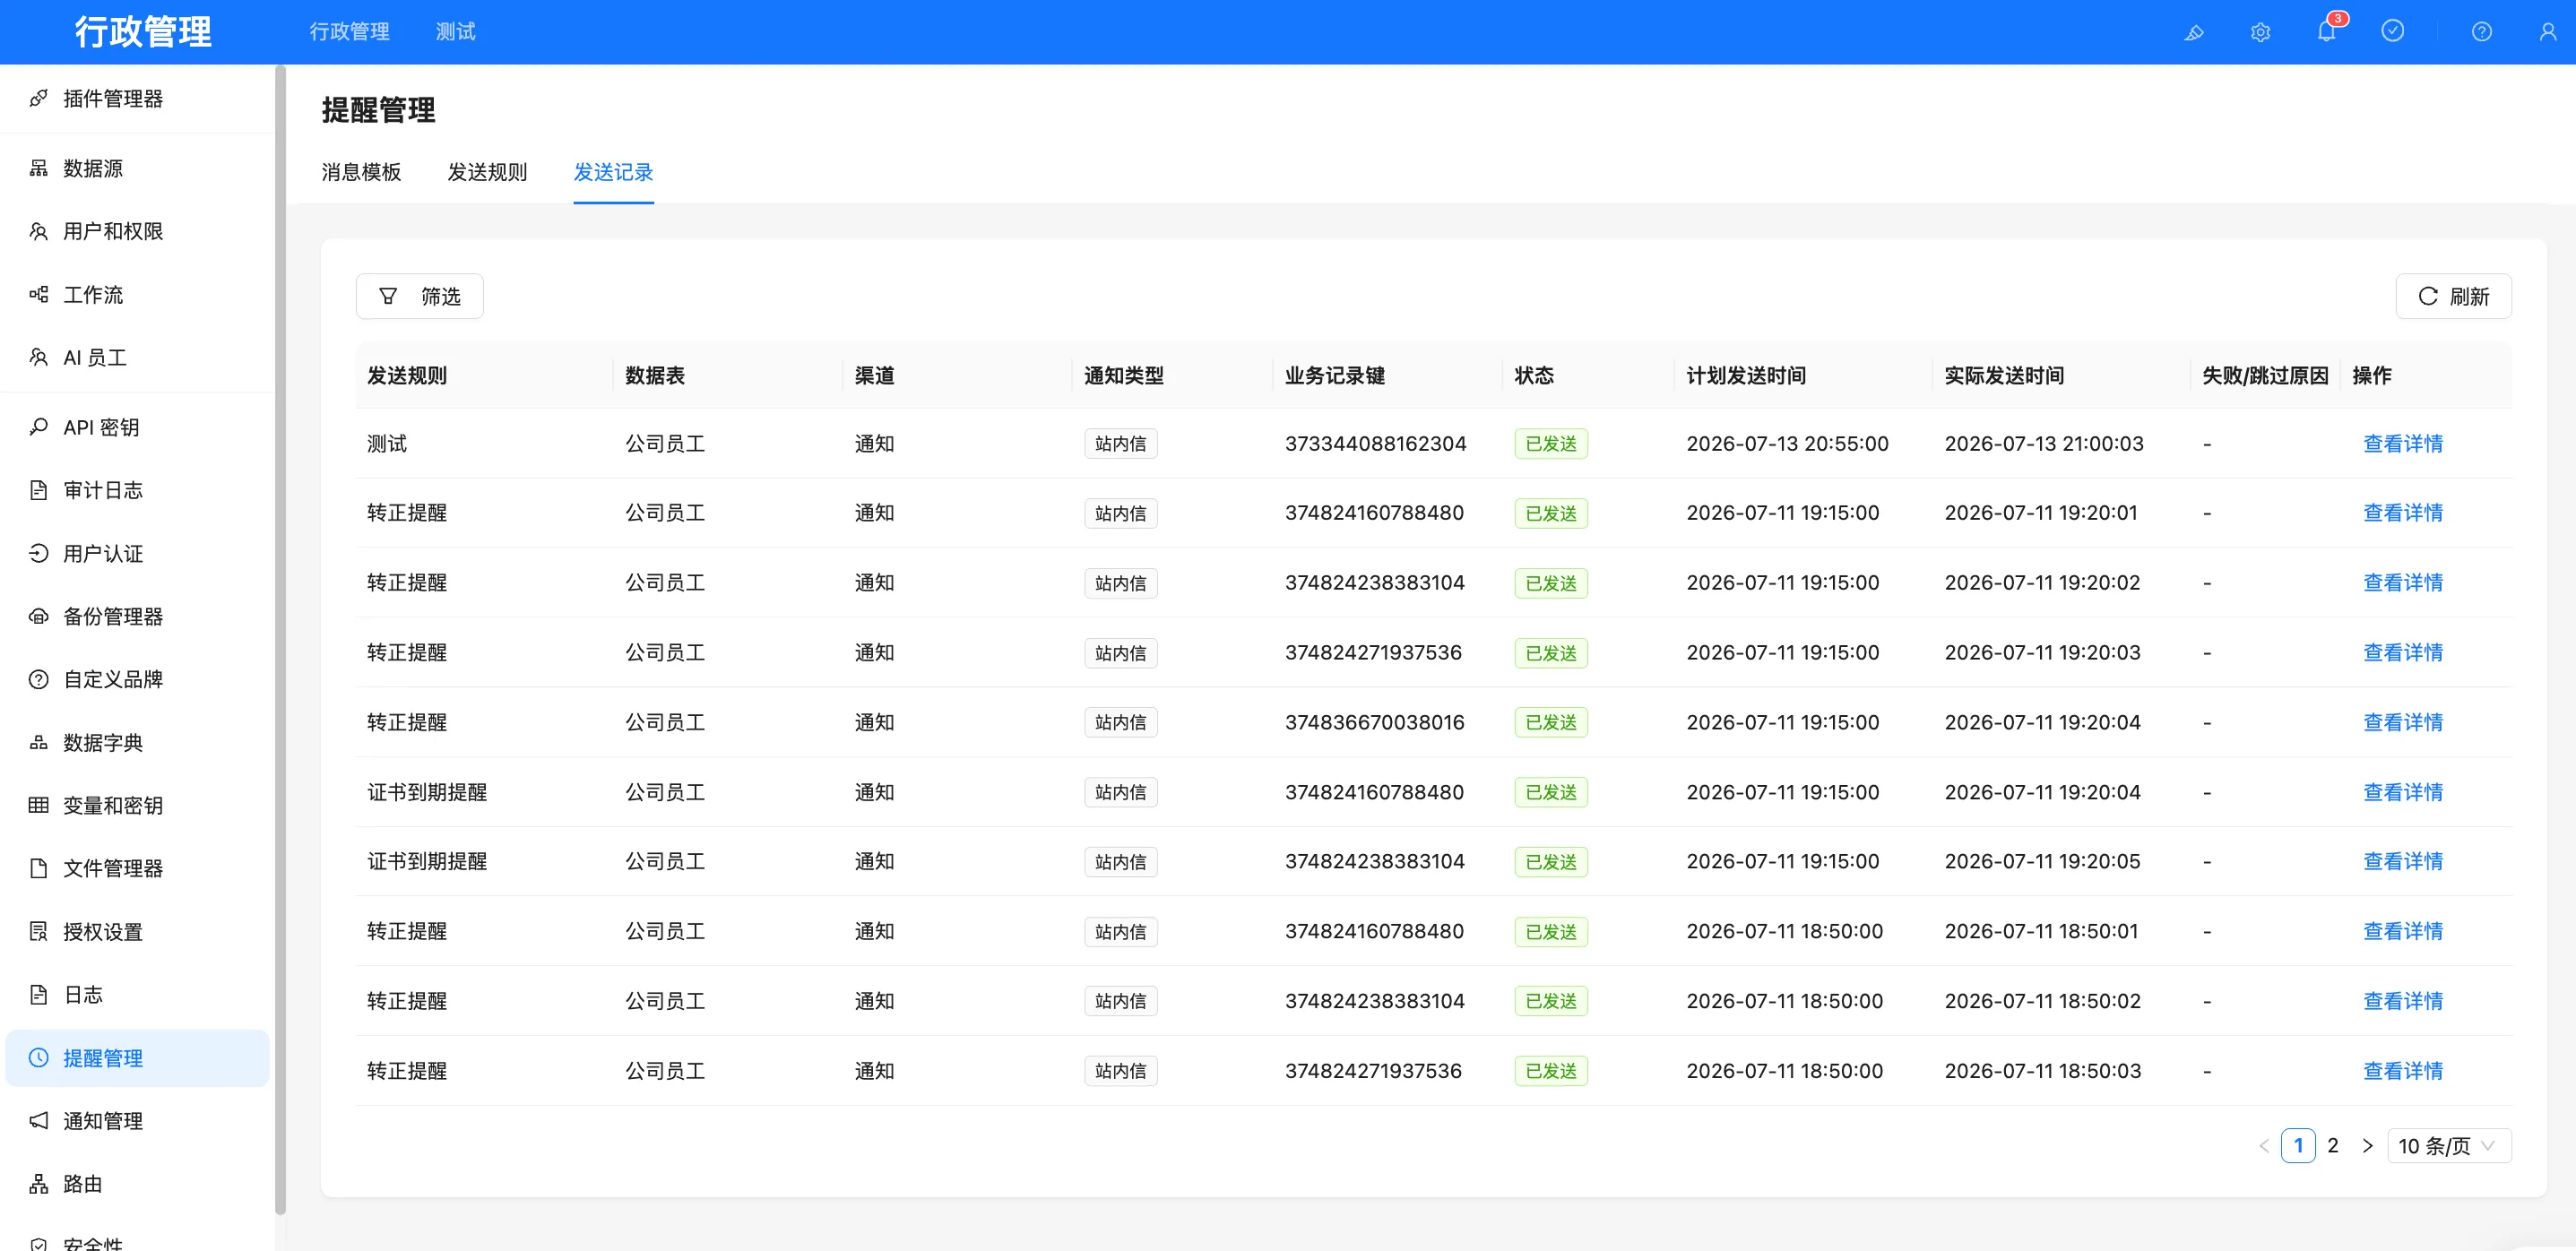Click the users and permissions icon
2576x1251 pixels.
coord(38,231)
